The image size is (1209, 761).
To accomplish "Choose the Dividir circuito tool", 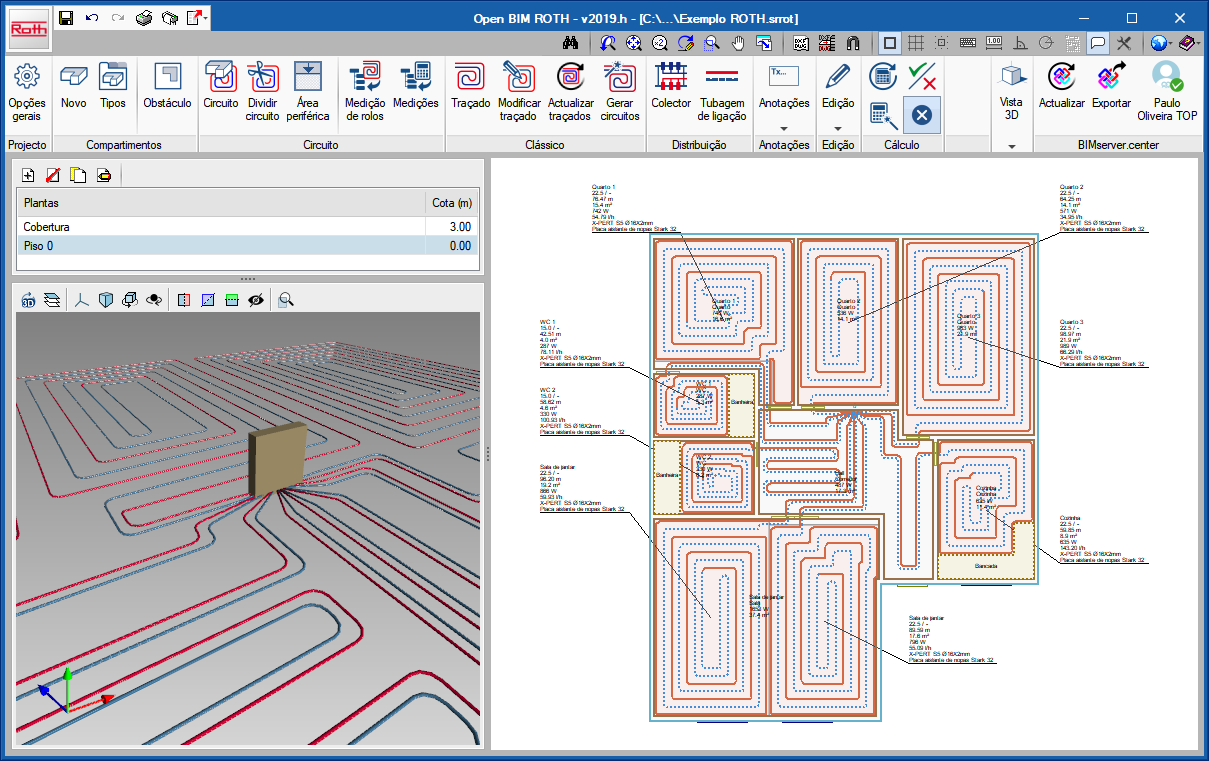I will 263,91.
